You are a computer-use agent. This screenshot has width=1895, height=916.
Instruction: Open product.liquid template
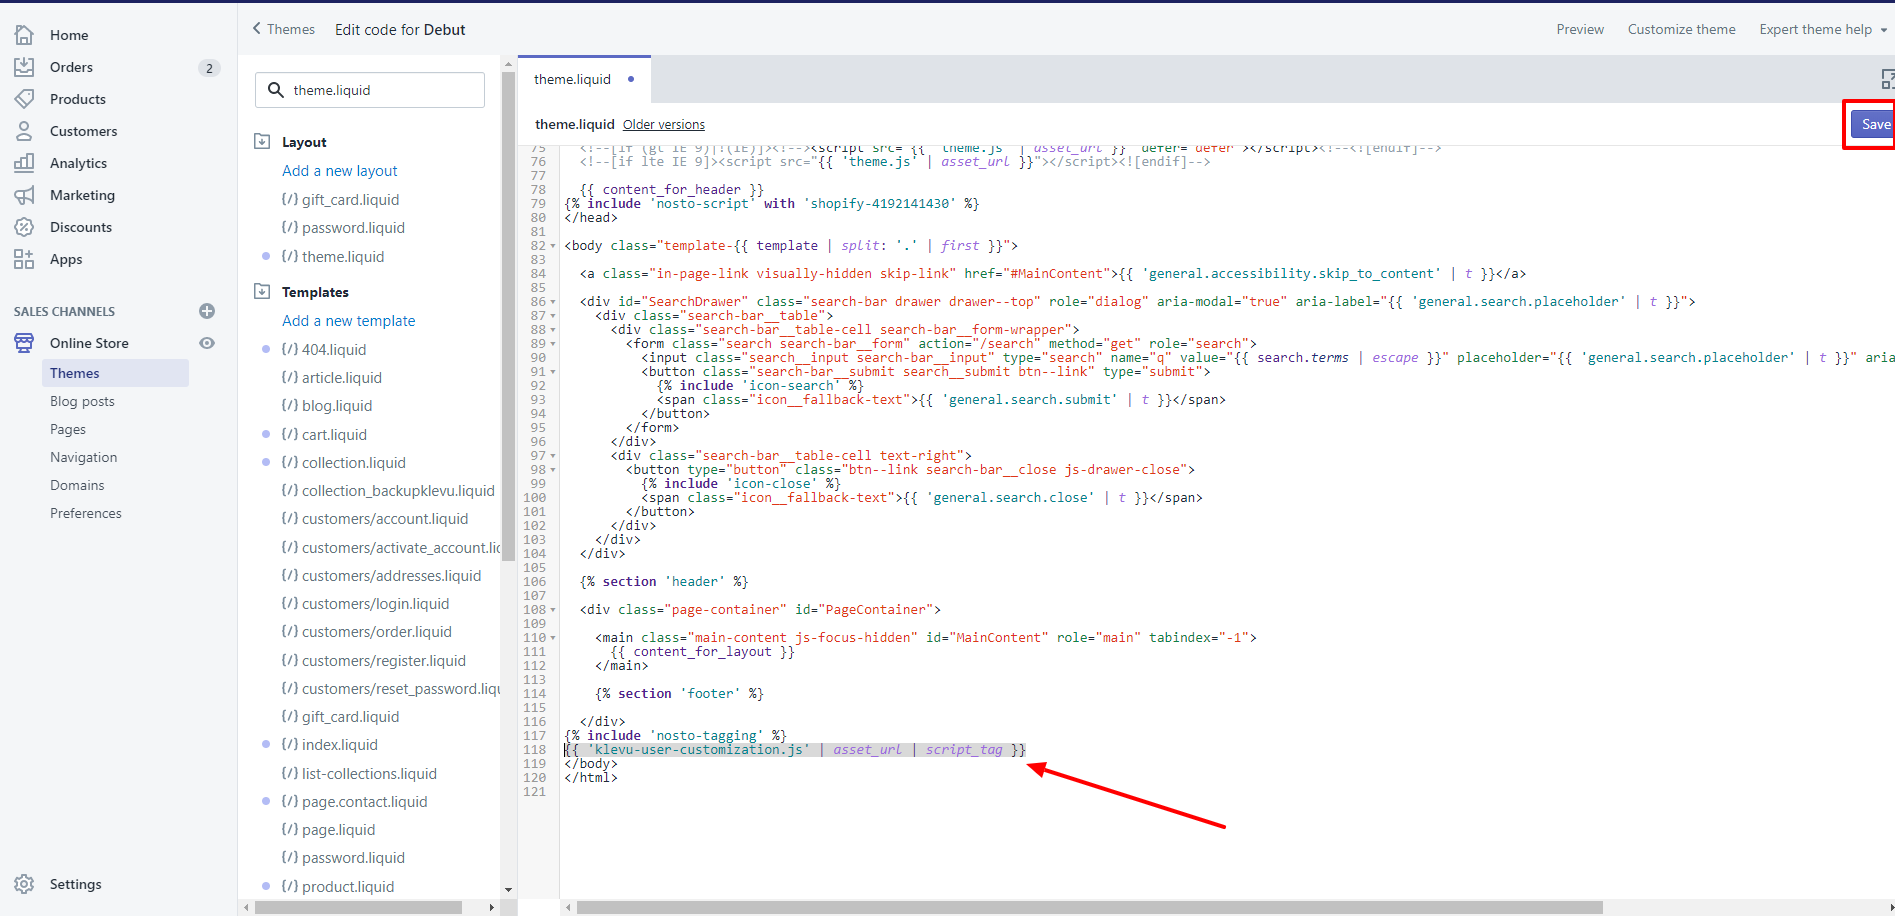348,887
